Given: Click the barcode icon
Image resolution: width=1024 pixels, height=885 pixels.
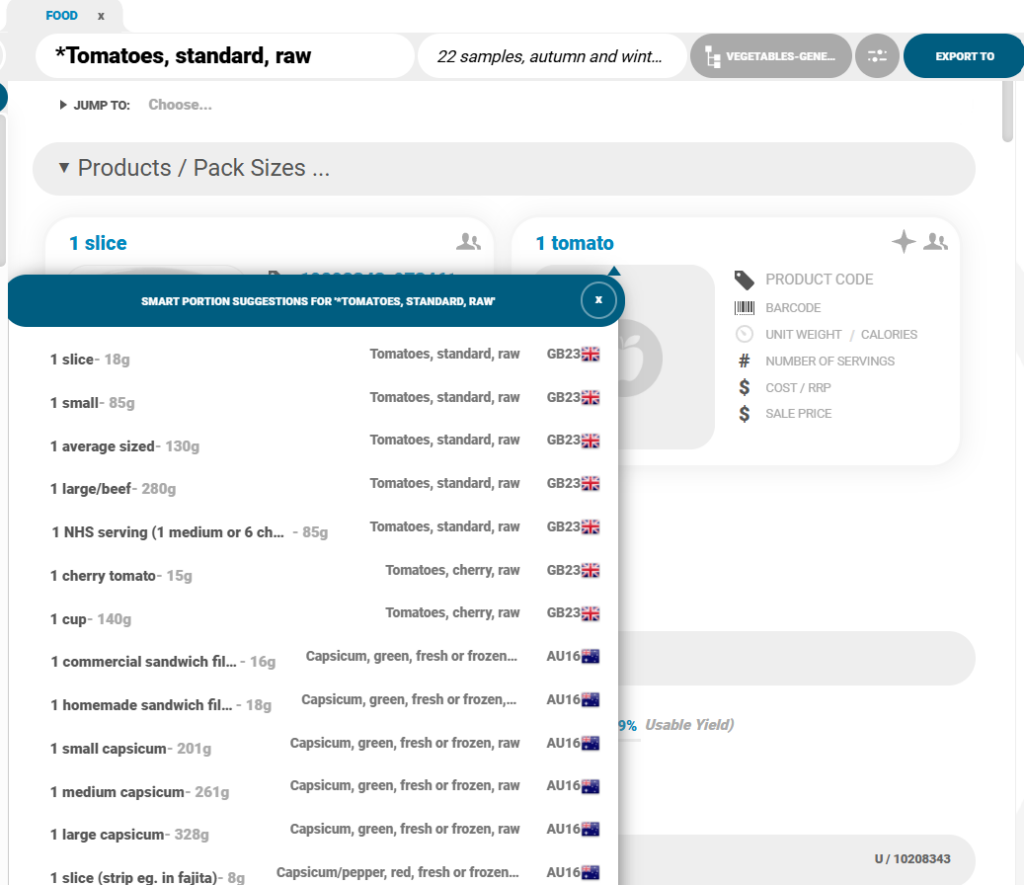Looking at the screenshot, I should 744,308.
